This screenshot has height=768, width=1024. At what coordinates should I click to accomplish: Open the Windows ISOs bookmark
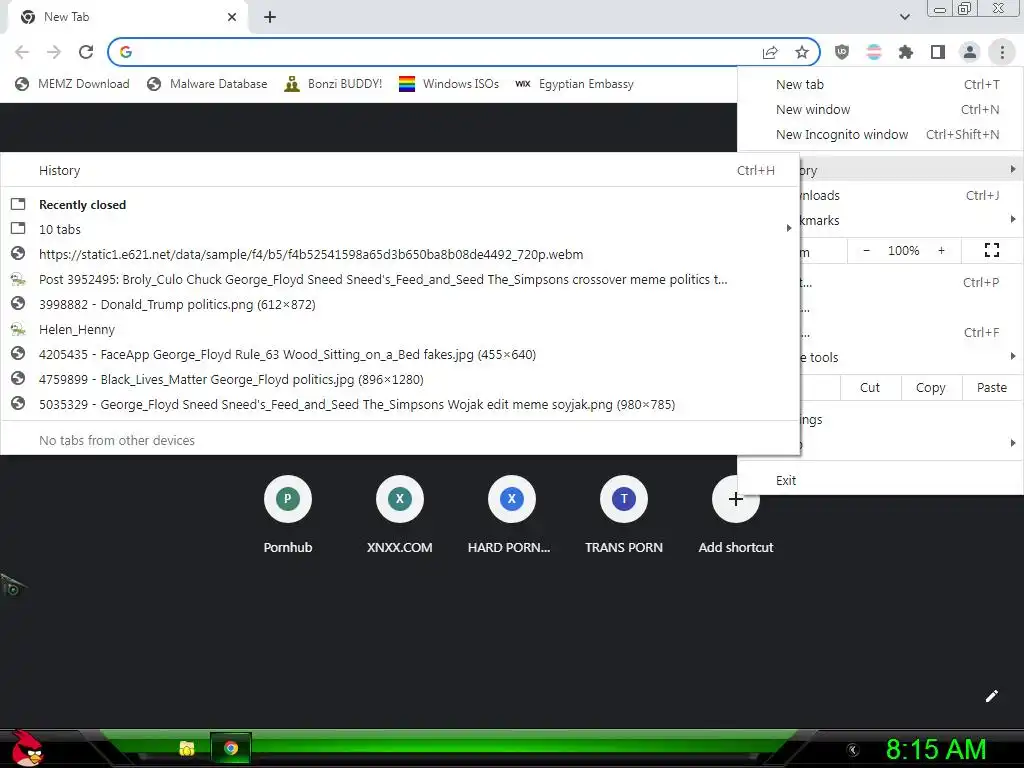pos(449,84)
